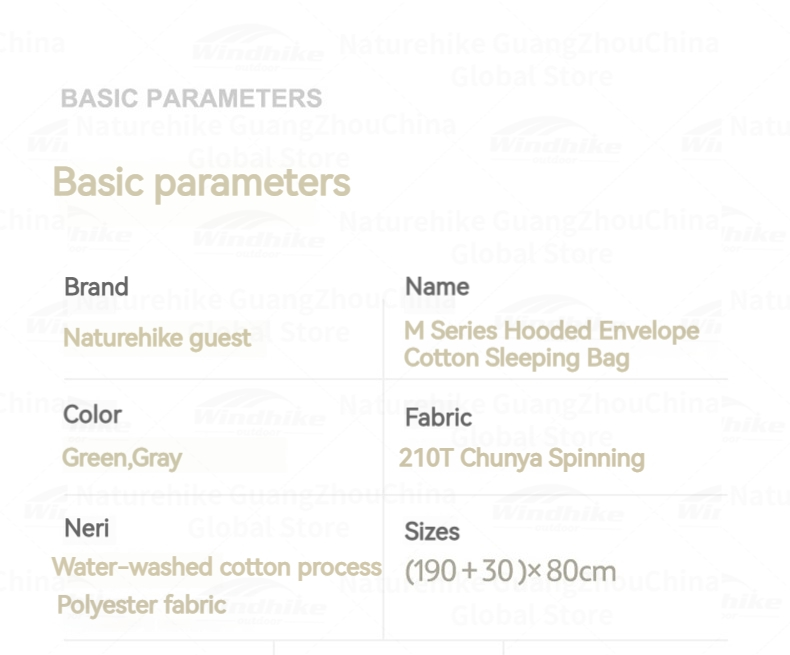Click the BASIC PARAMETERS gray heading
This screenshot has width=790, height=655.
point(191,98)
